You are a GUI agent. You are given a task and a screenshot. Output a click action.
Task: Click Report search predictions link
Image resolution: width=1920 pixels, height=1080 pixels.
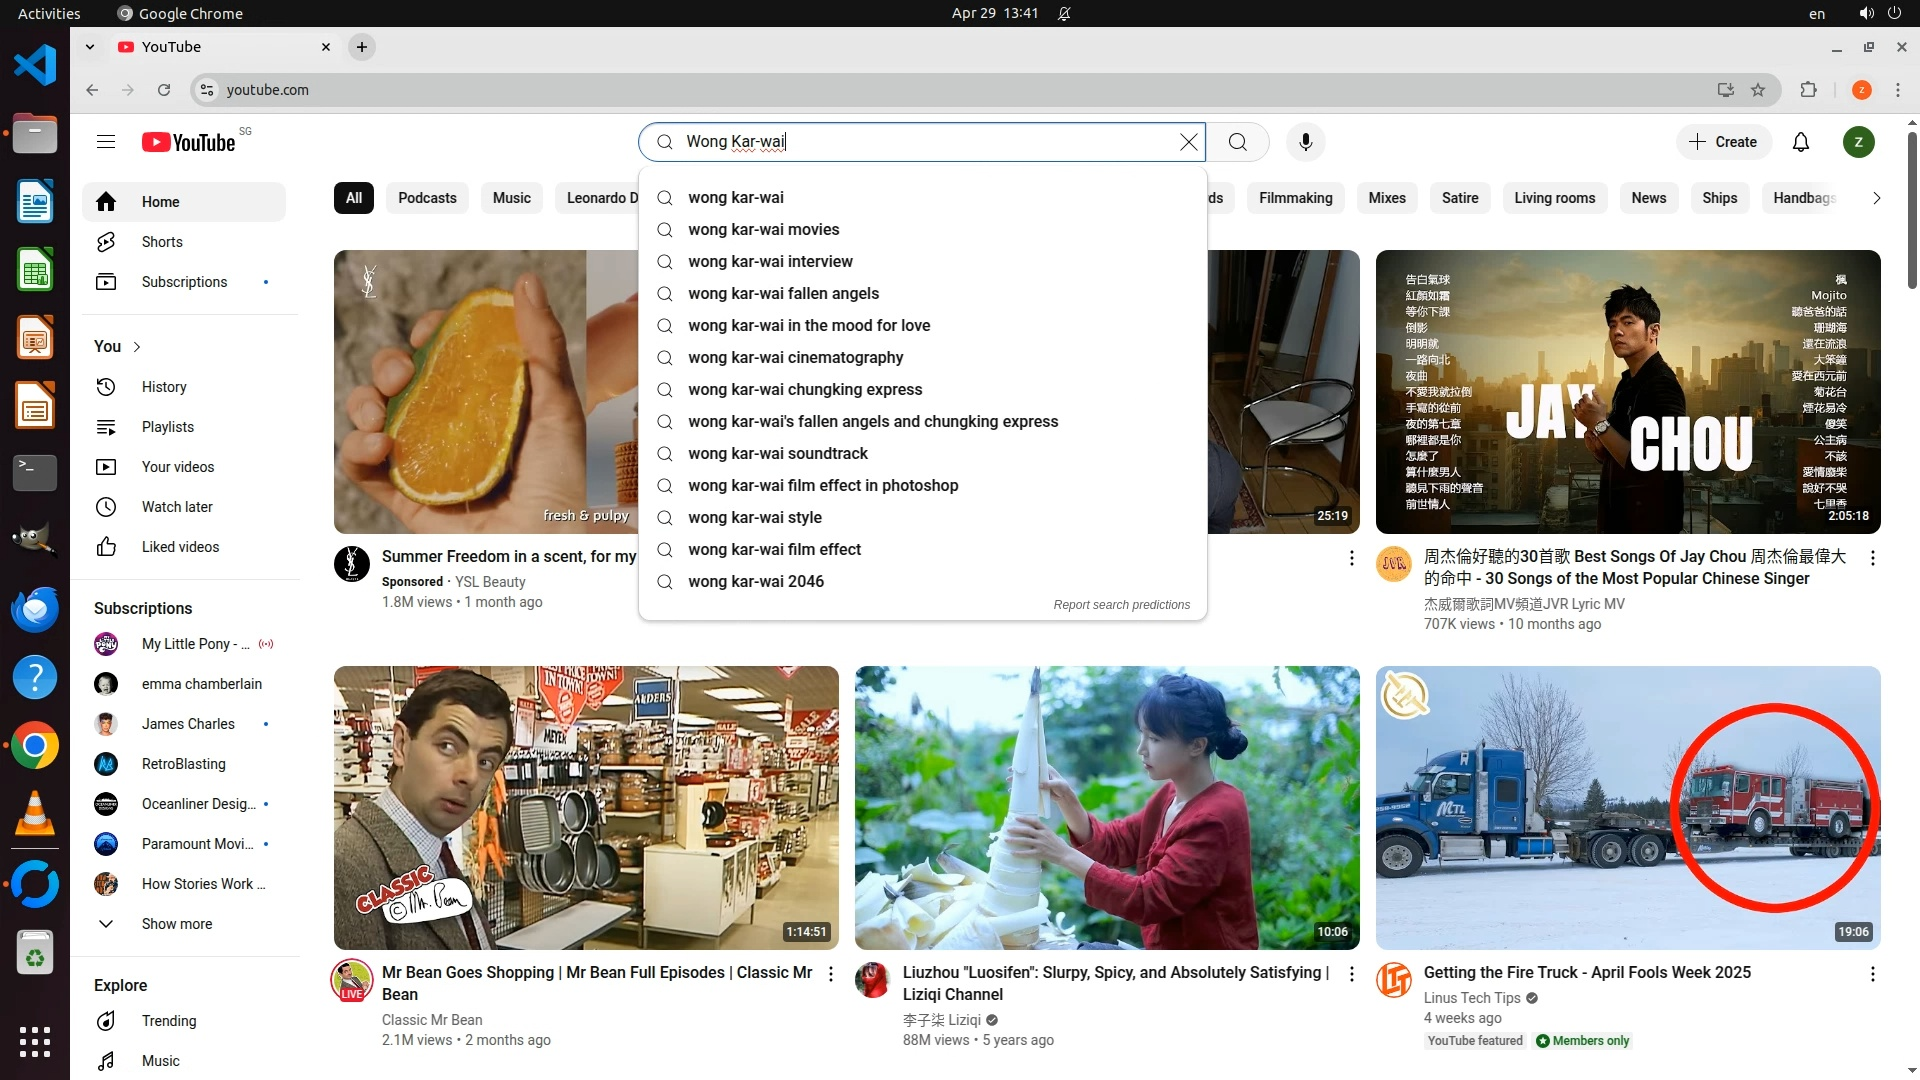point(1121,605)
